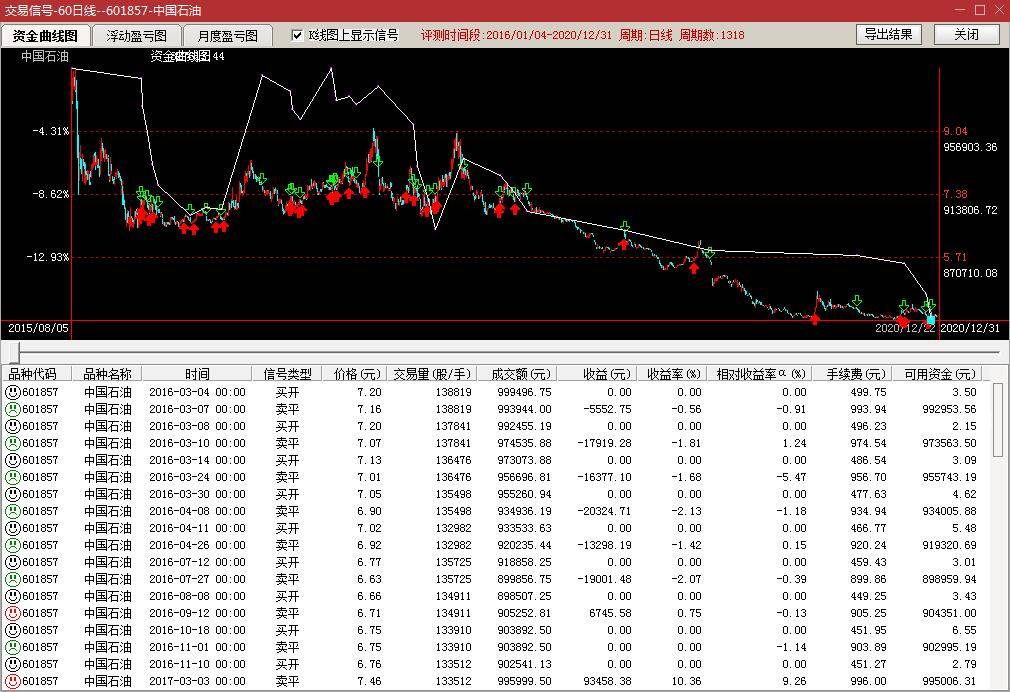This screenshot has width=1010, height=692.
Task: Click price 6.63 in 2016-07-27 row
Action: (x=369, y=579)
